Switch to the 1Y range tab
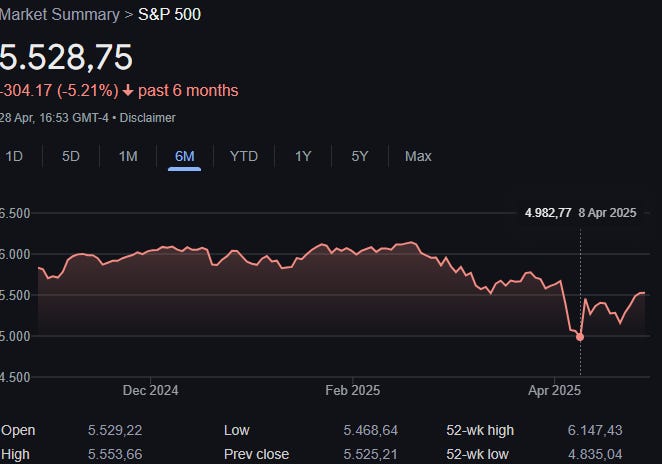This screenshot has height=464, width=662. (303, 156)
